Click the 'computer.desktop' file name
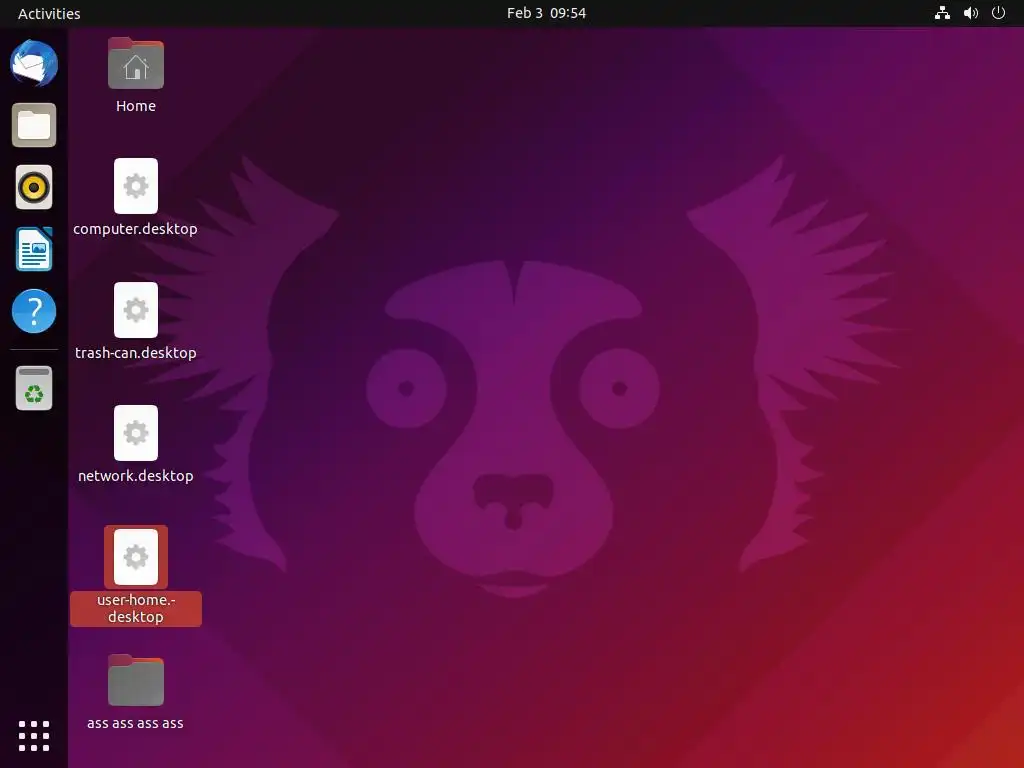 tap(135, 229)
